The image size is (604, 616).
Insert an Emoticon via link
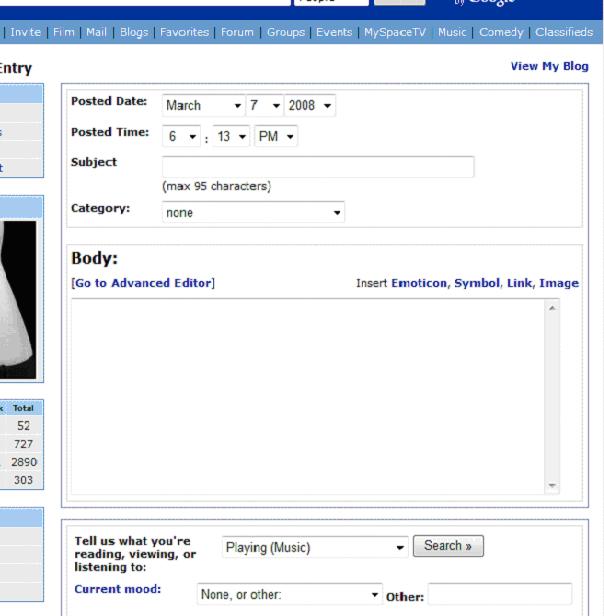tap(419, 283)
